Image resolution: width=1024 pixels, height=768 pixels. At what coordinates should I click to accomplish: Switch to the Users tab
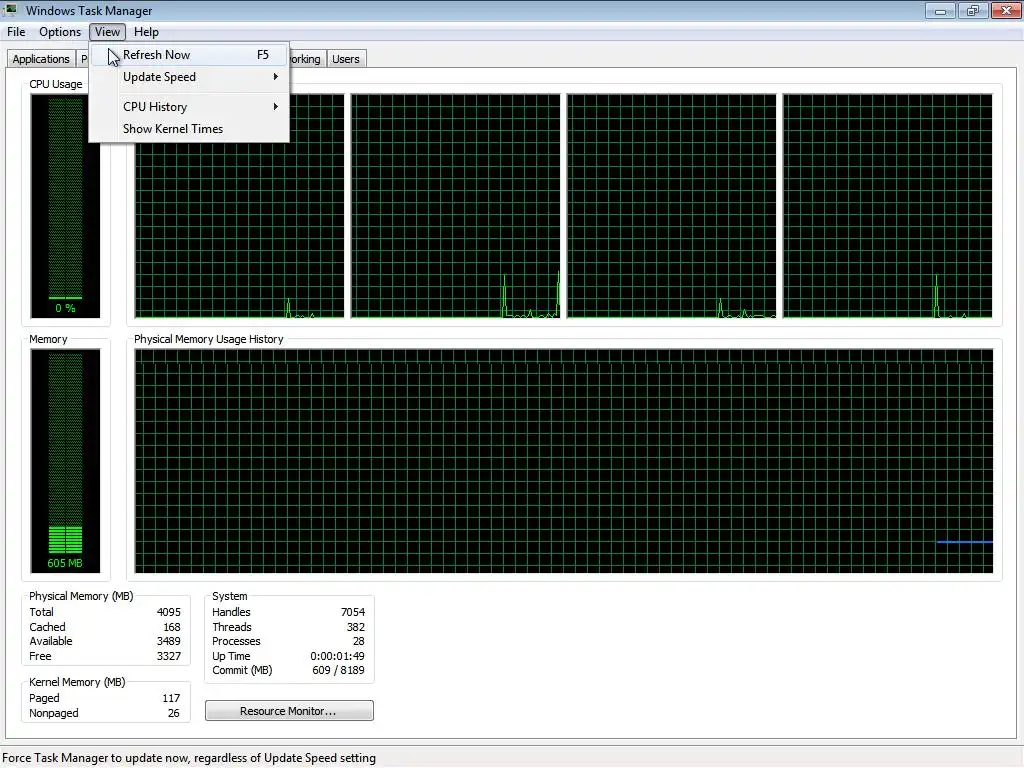pyautogui.click(x=345, y=59)
